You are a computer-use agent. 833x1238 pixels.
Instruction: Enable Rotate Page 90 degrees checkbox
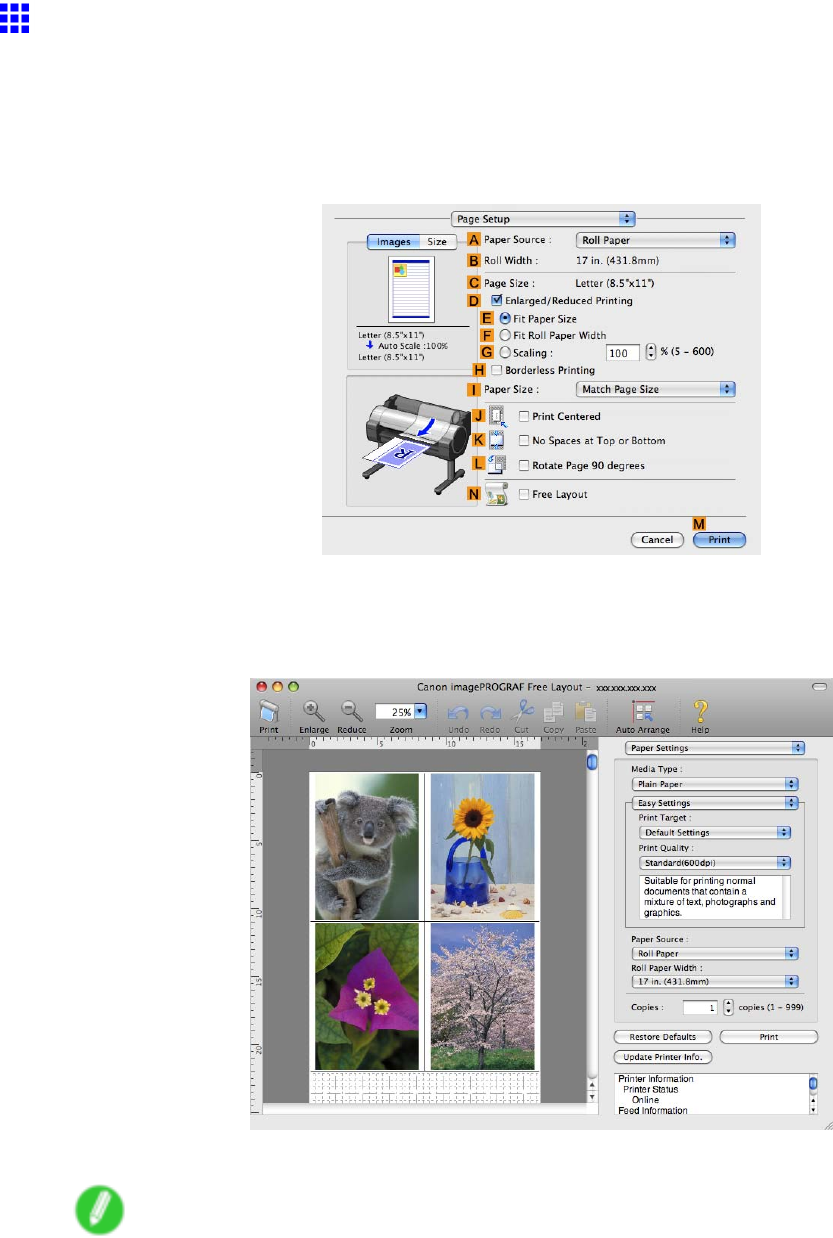[x=524, y=465]
